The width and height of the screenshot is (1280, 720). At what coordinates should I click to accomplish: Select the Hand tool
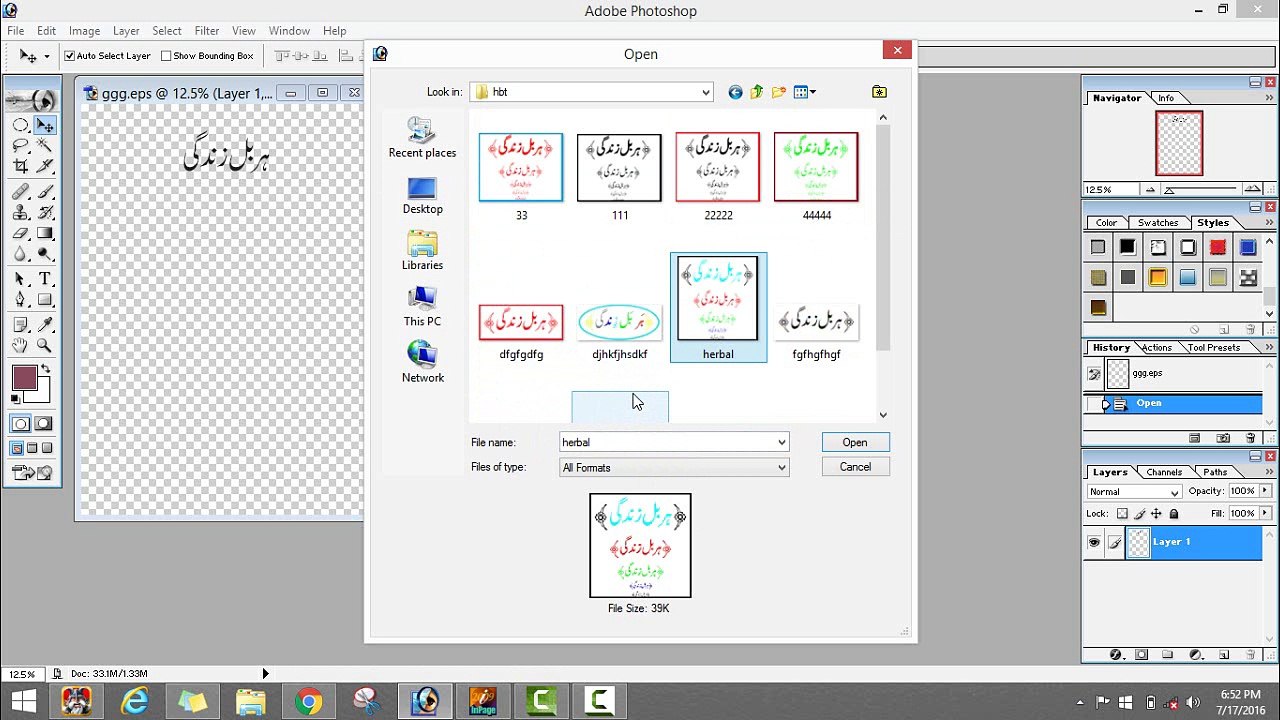click(20, 346)
